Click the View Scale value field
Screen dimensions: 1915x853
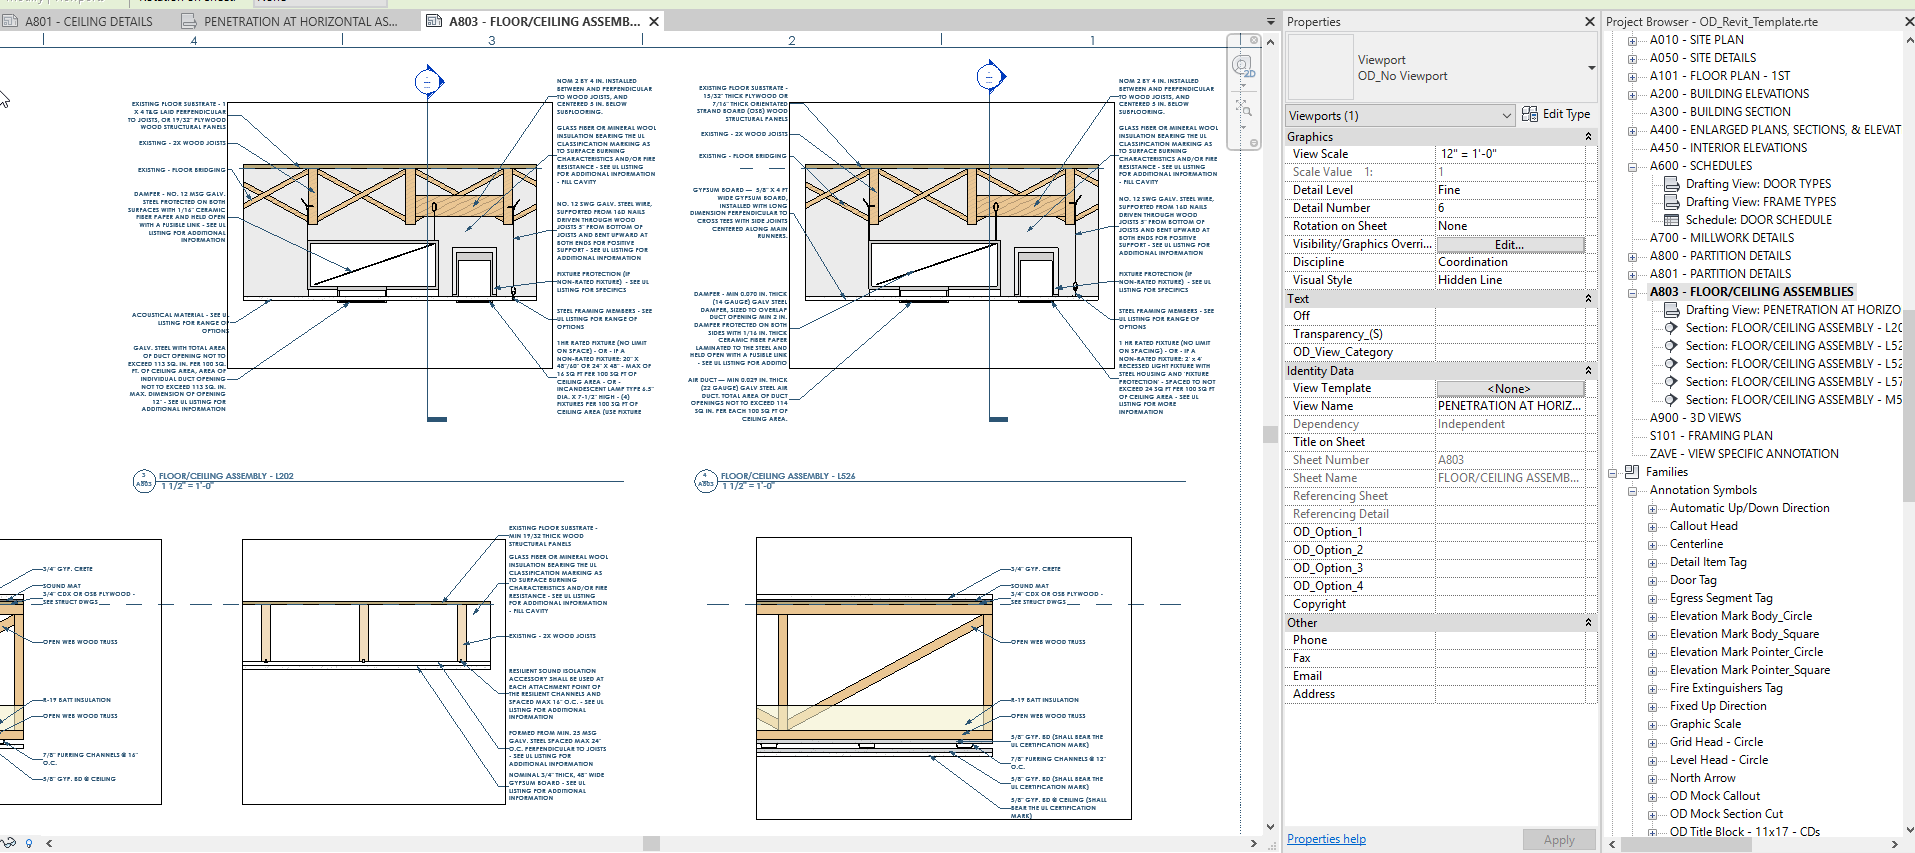click(1510, 154)
